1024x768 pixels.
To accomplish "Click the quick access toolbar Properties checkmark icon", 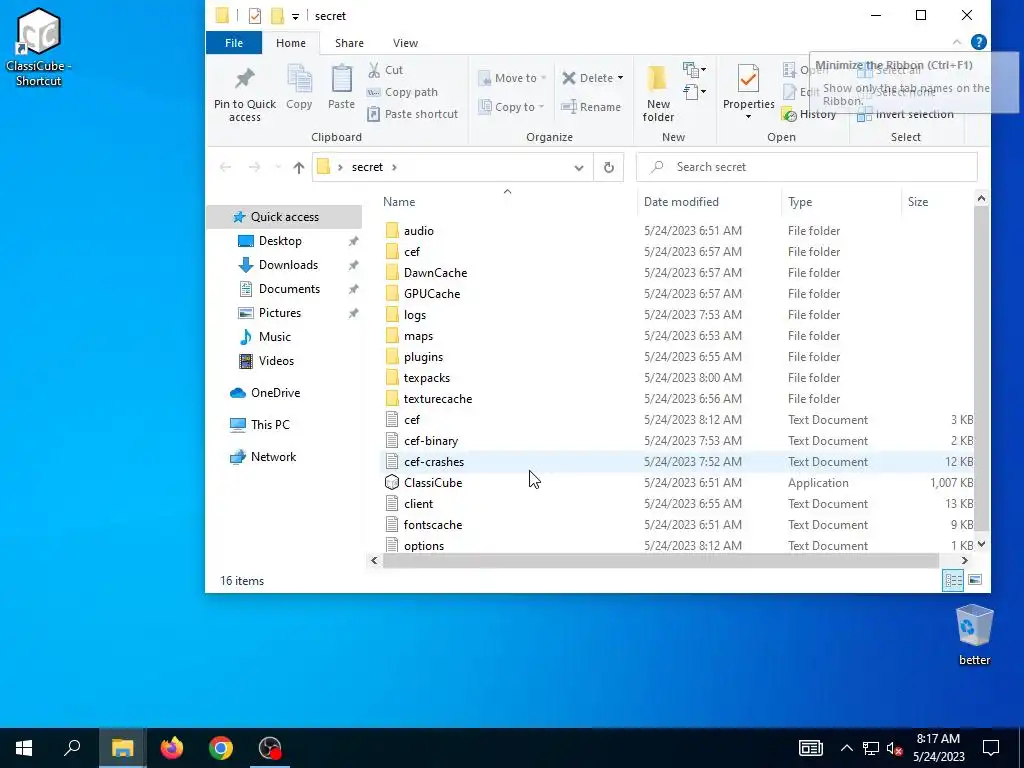I will click(255, 16).
